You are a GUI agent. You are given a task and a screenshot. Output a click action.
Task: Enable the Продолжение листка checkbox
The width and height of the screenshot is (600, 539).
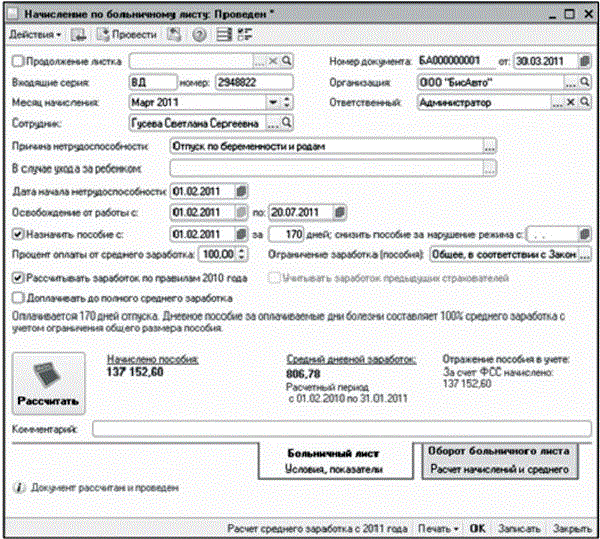click(16, 62)
